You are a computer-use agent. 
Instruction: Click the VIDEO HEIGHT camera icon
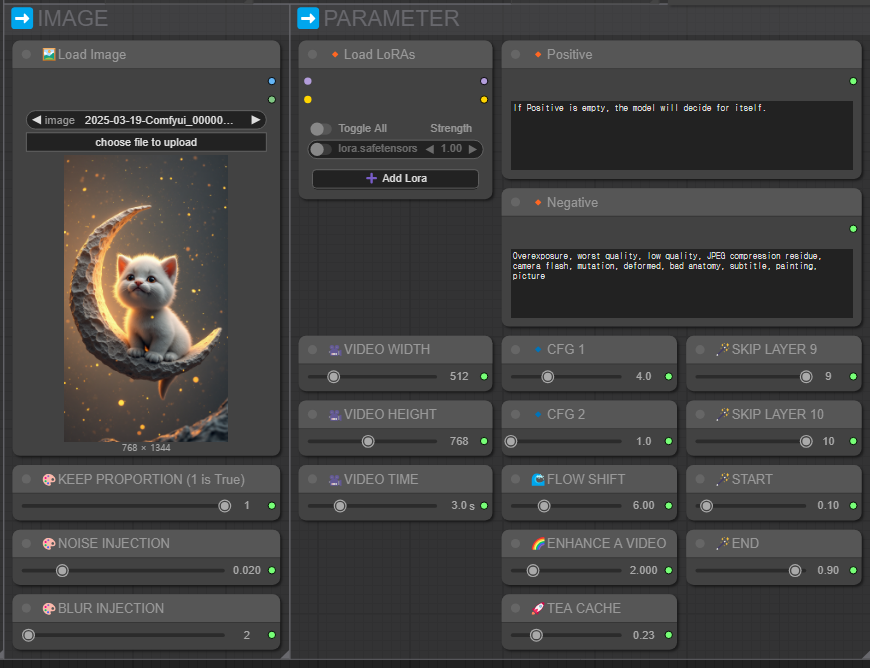335,414
